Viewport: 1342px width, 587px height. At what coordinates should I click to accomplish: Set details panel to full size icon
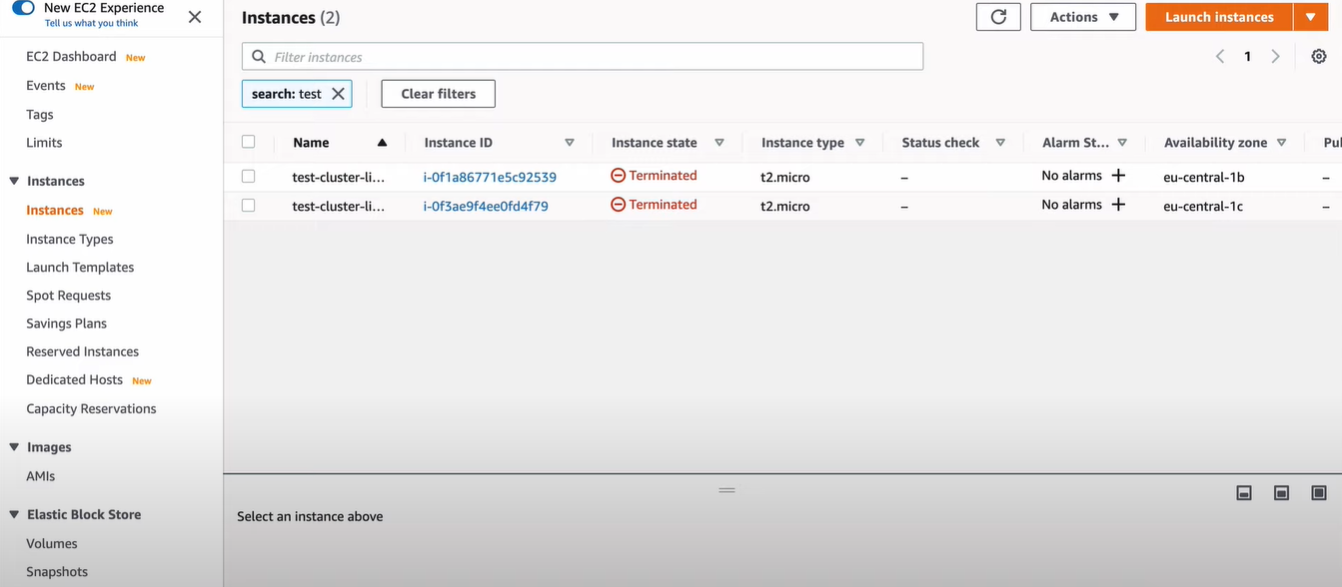tap(1319, 493)
